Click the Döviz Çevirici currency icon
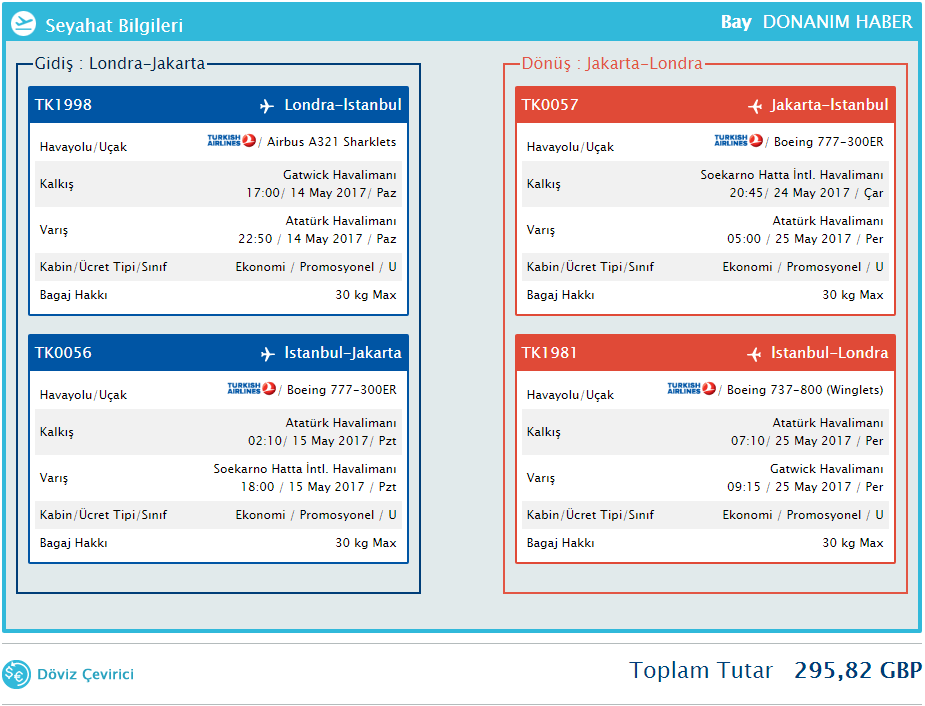 [17, 674]
